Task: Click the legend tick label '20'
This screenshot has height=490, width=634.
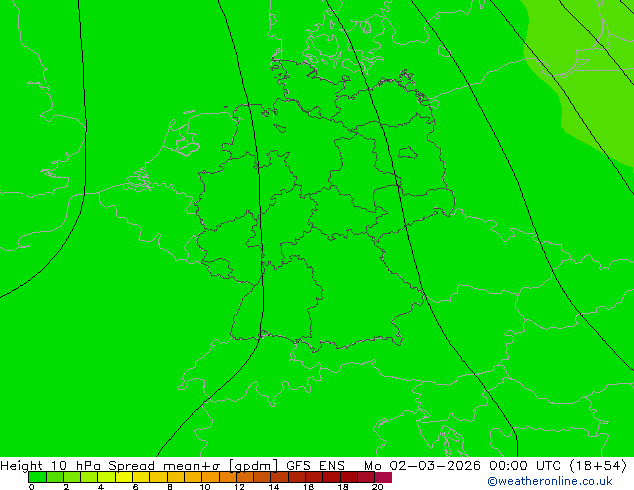Action: tap(377, 487)
